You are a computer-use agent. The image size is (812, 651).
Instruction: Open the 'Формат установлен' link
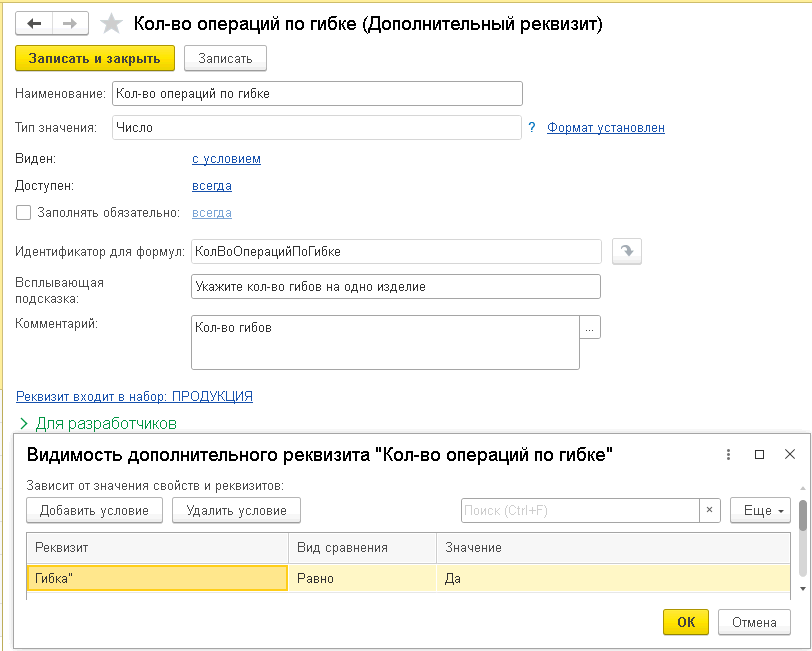click(605, 127)
